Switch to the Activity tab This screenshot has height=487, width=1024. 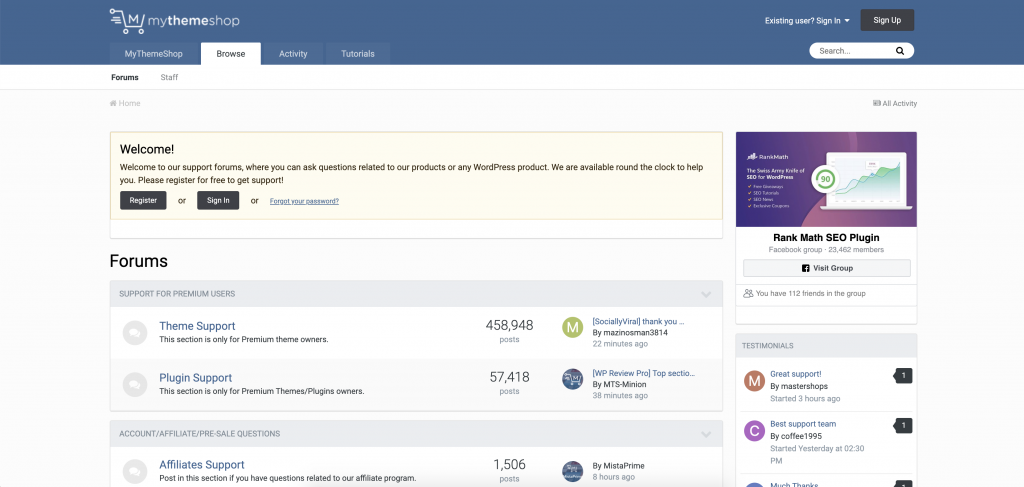point(293,54)
